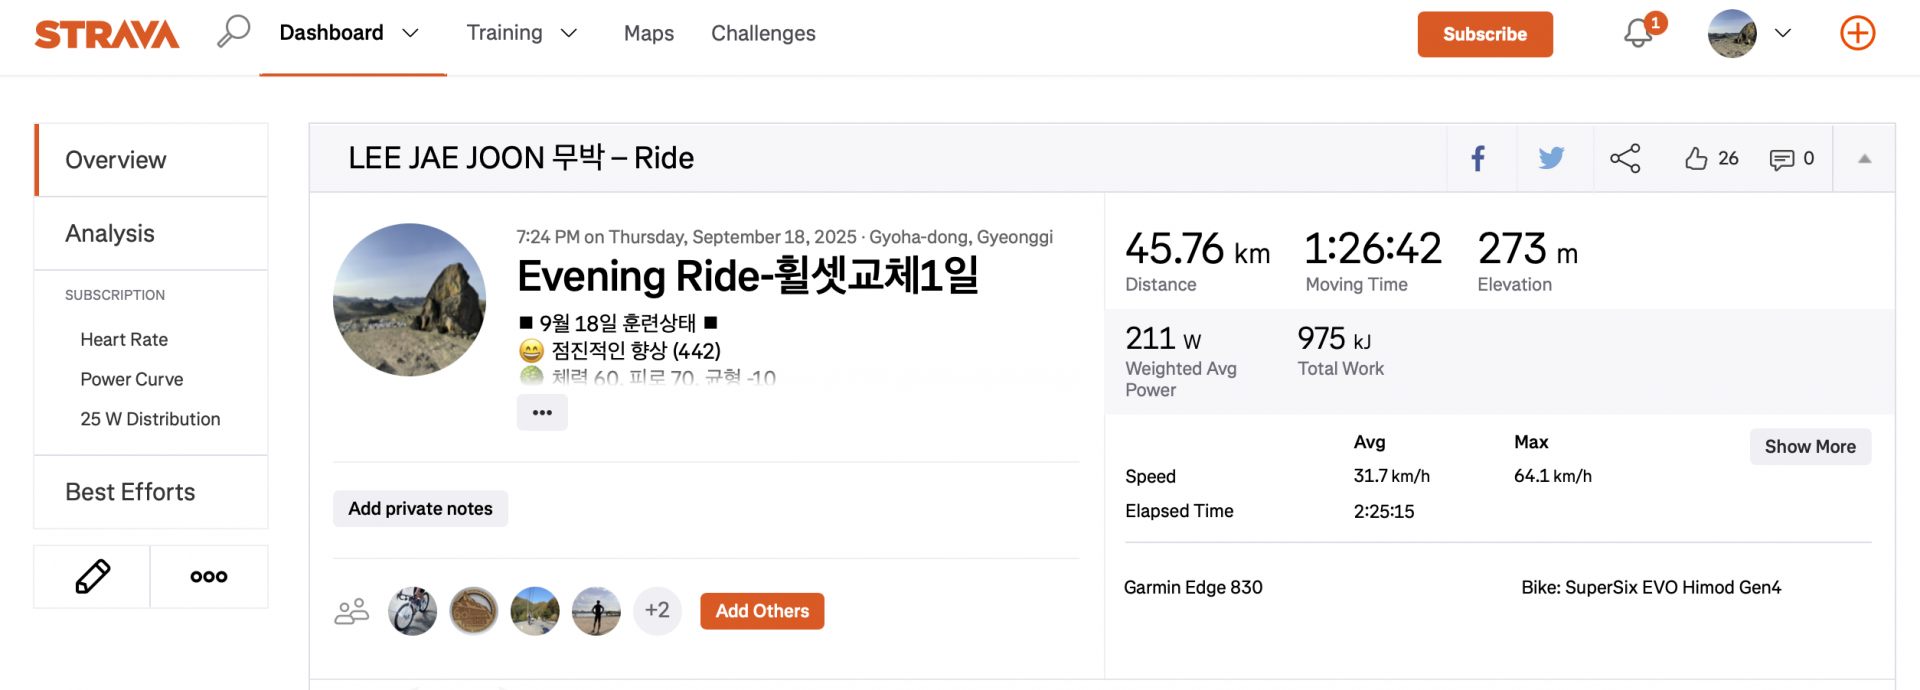Image resolution: width=1920 pixels, height=690 pixels.
Task: Expand the description with the ellipsis button
Action: click(x=542, y=412)
